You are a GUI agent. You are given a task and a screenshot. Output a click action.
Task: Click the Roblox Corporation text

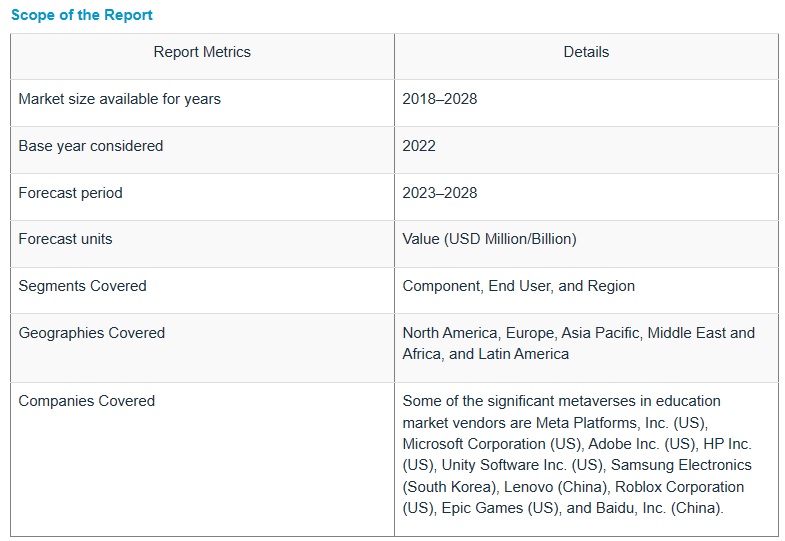tap(680, 487)
